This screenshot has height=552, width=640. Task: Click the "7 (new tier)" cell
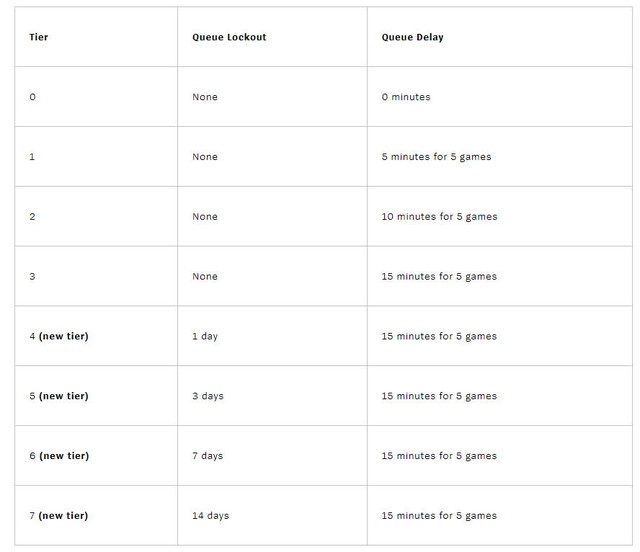click(59, 516)
